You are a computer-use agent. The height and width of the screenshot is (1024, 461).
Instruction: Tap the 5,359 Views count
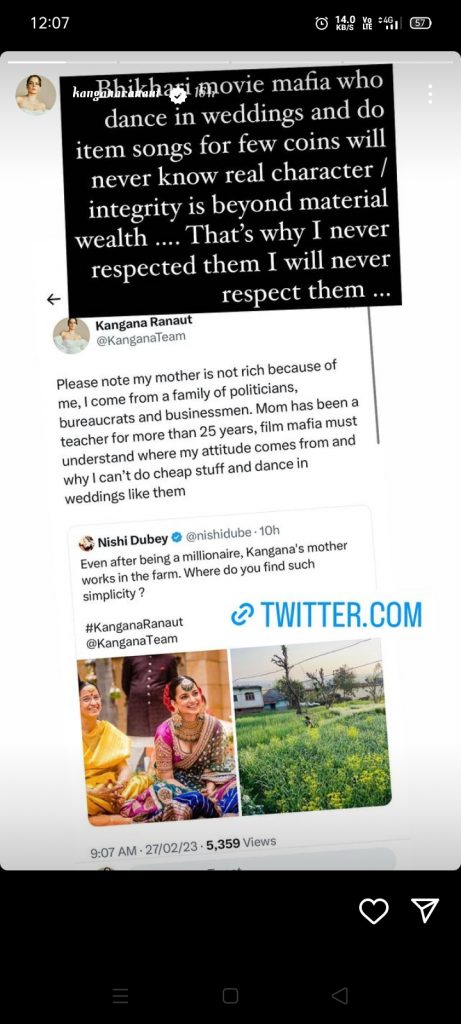coord(241,844)
